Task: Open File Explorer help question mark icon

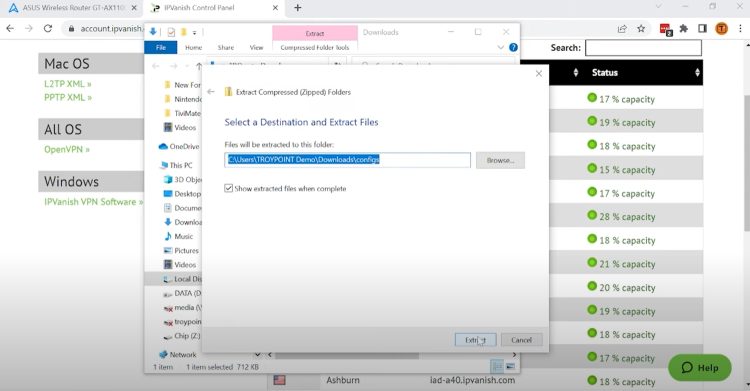Action: 513,47
